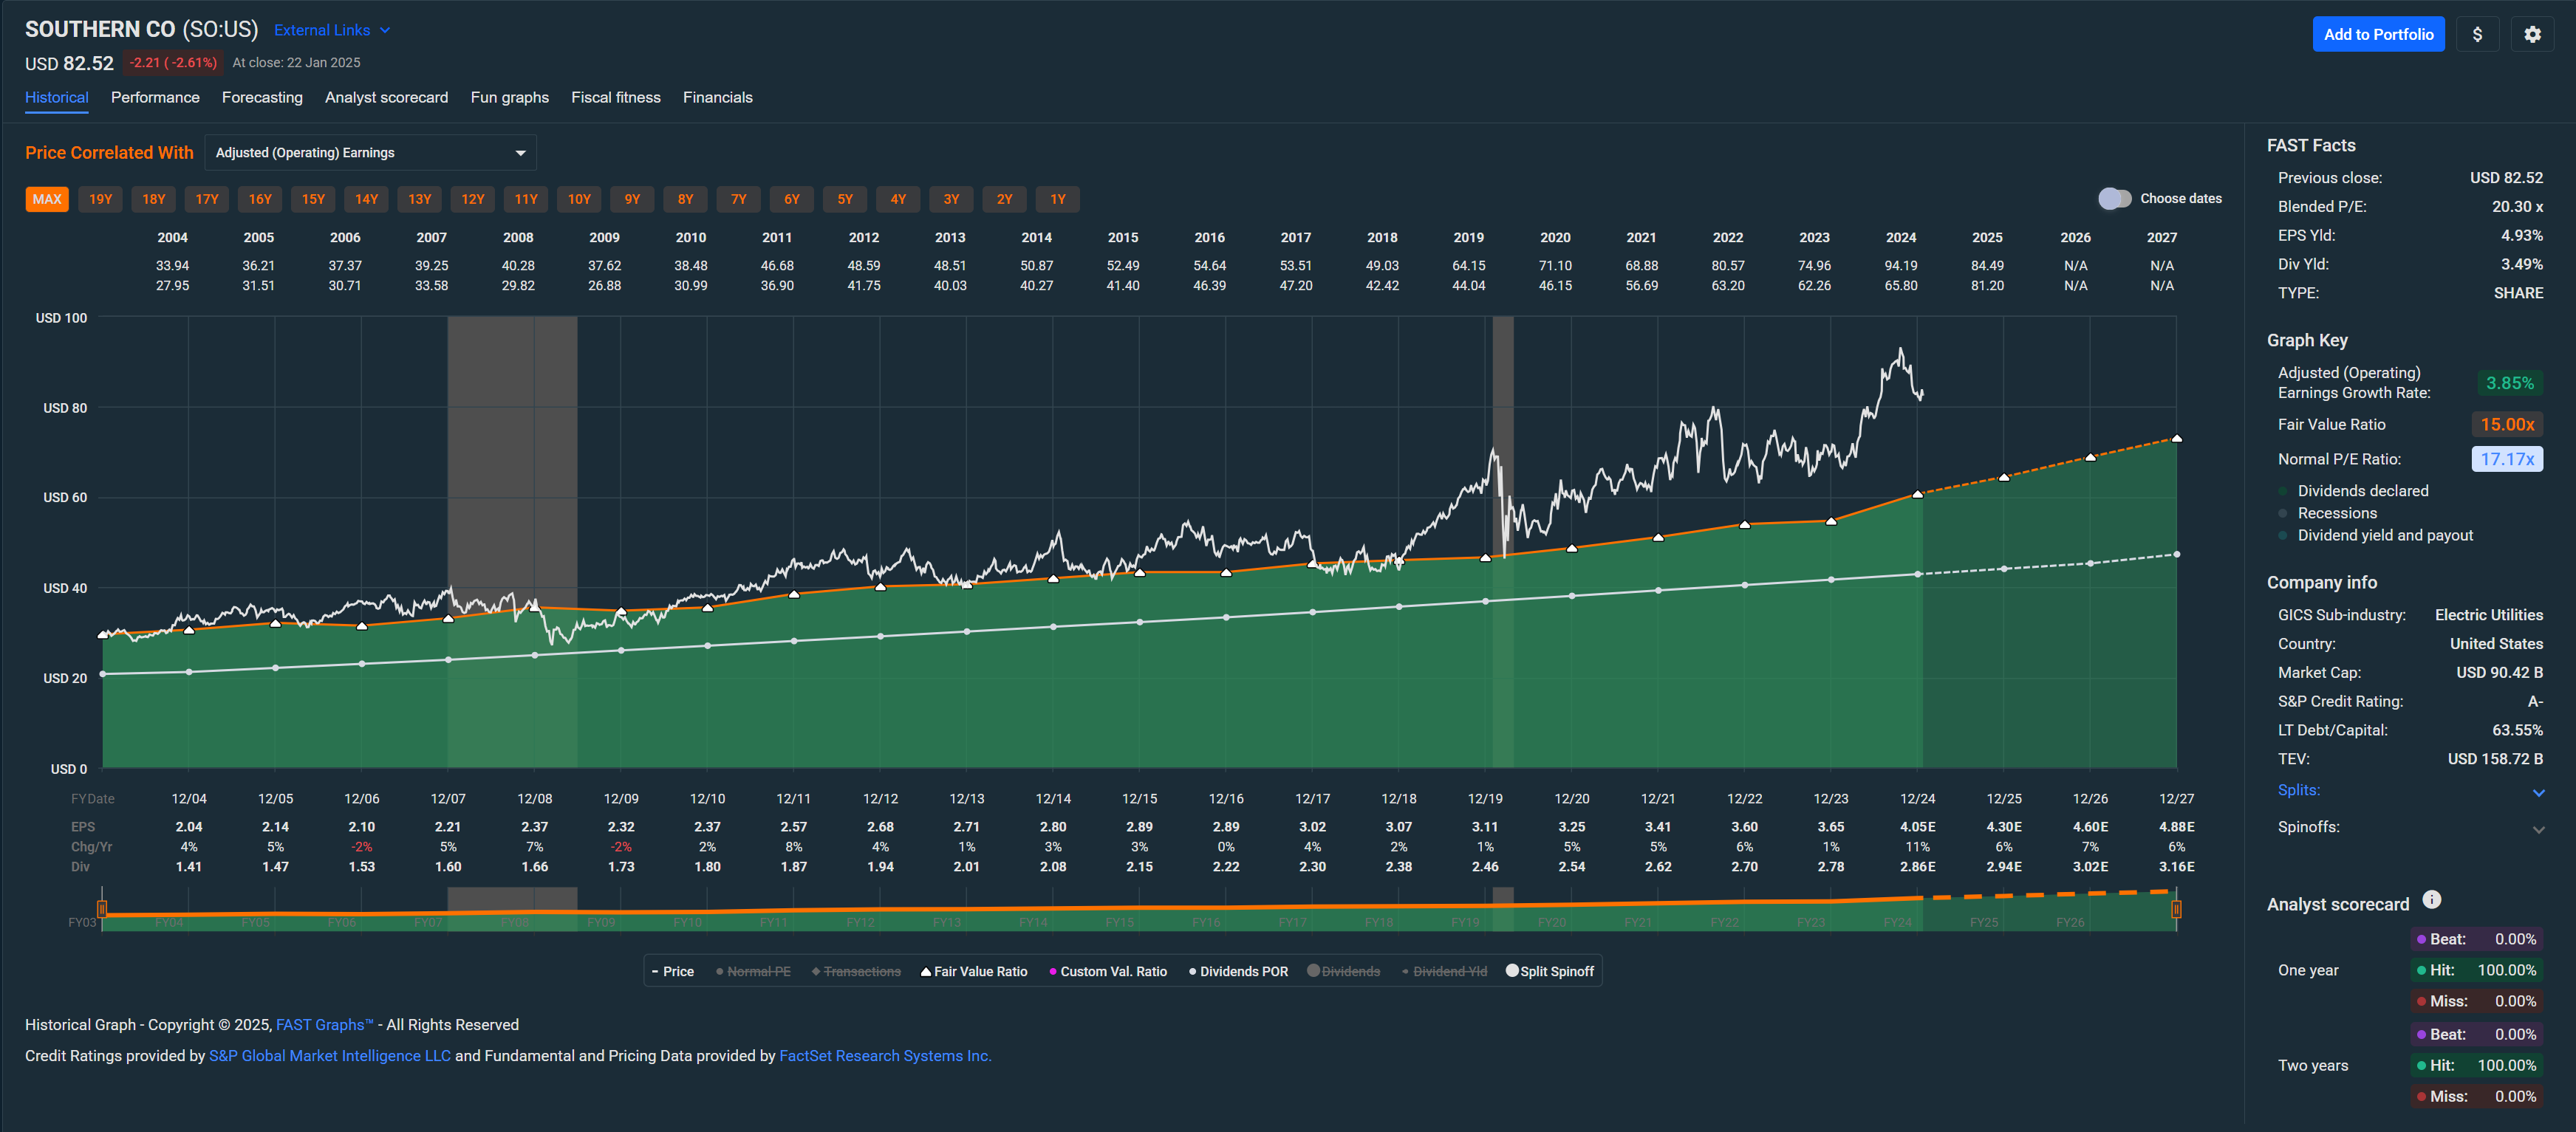Image resolution: width=2576 pixels, height=1132 pixels.
Task: Toggle Custom Val. Ratio legend item
Action: pos(1108,971)
